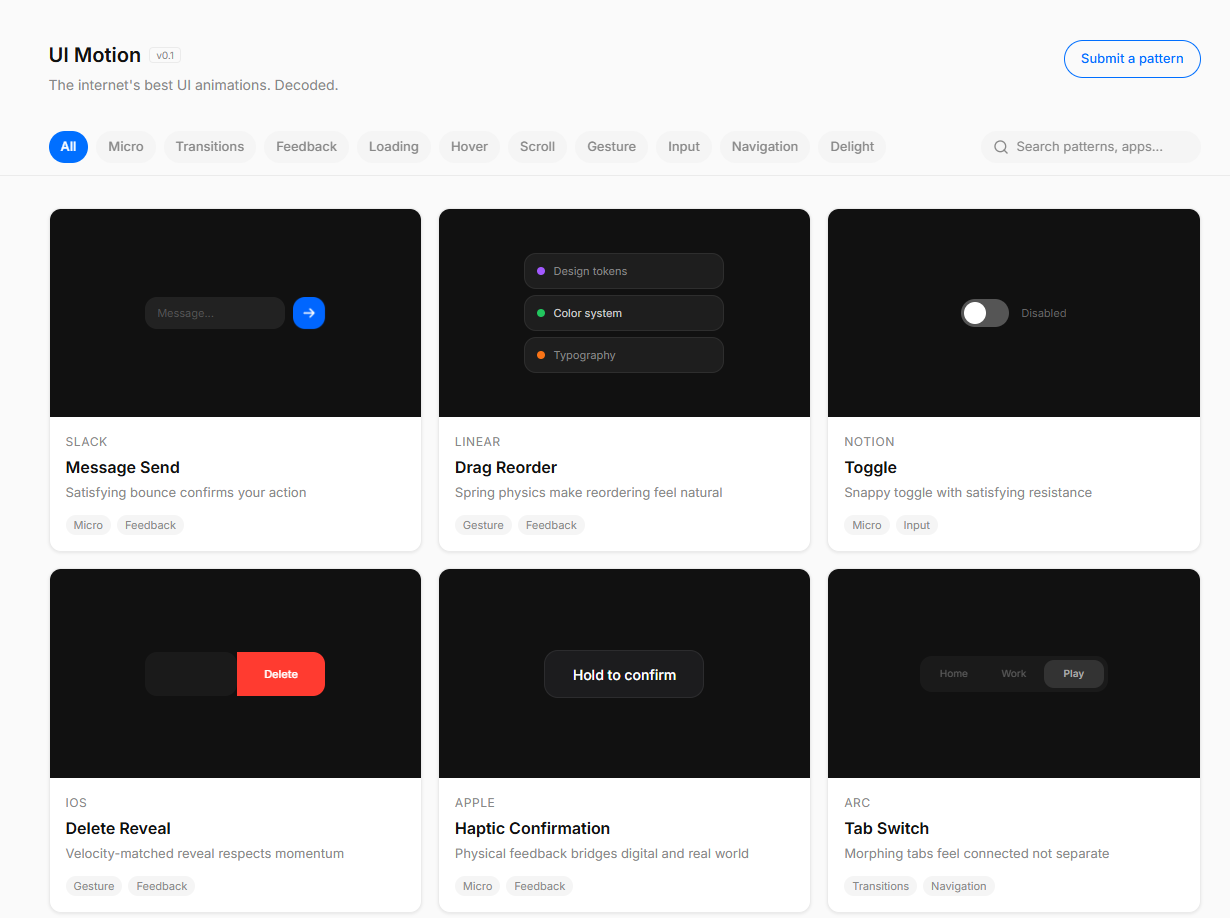Click the Navigation tag under Tab Switch
The width and height of the screenshot is (1230, 918).
click(958, 885)
